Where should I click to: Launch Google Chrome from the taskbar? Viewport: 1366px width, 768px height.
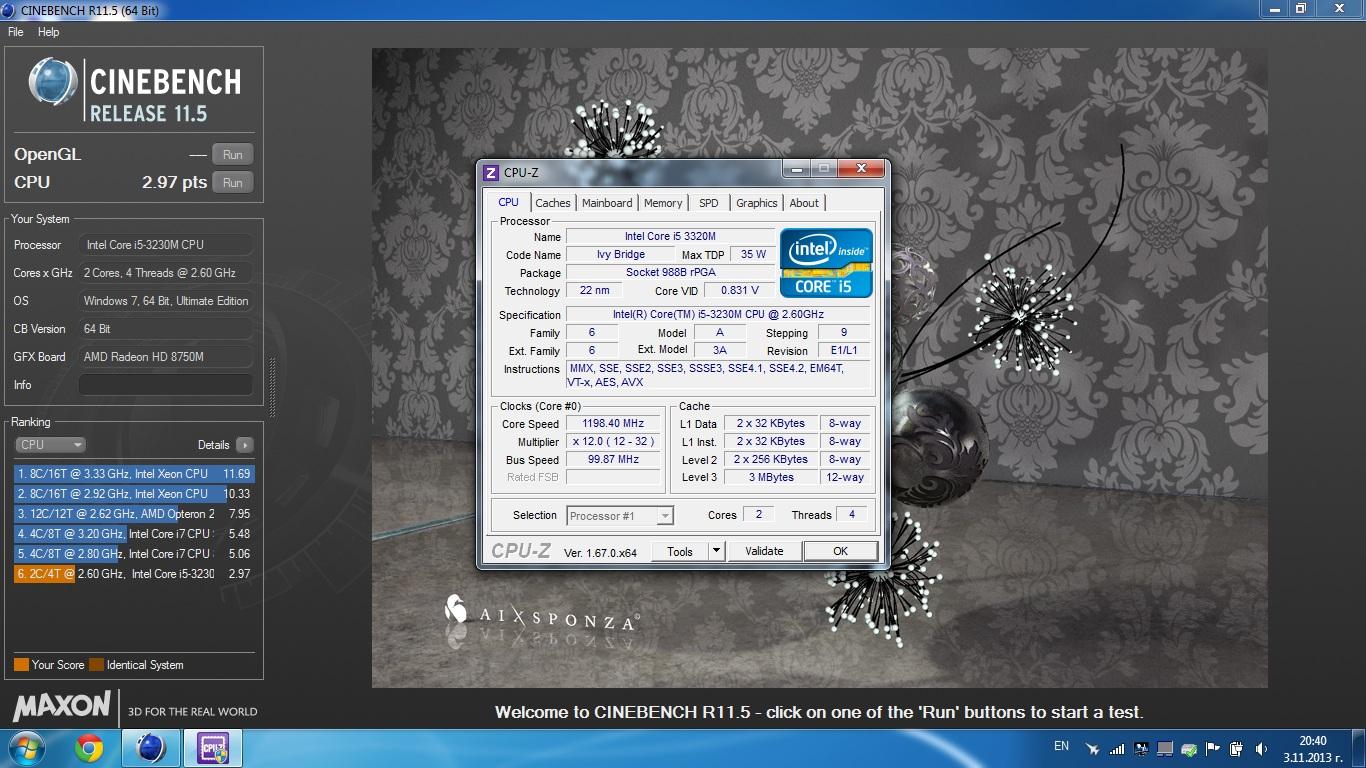[89, 748]
